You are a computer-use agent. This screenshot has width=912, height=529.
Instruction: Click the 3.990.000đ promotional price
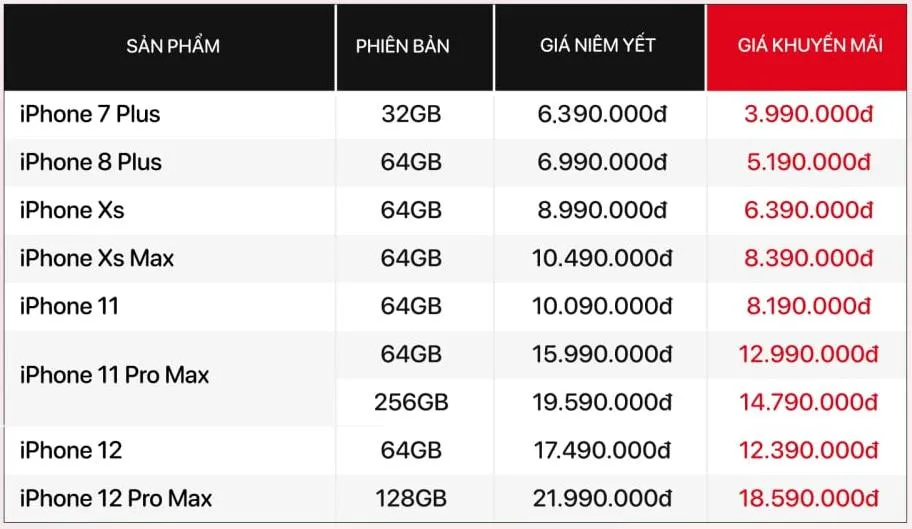[809, 114]
